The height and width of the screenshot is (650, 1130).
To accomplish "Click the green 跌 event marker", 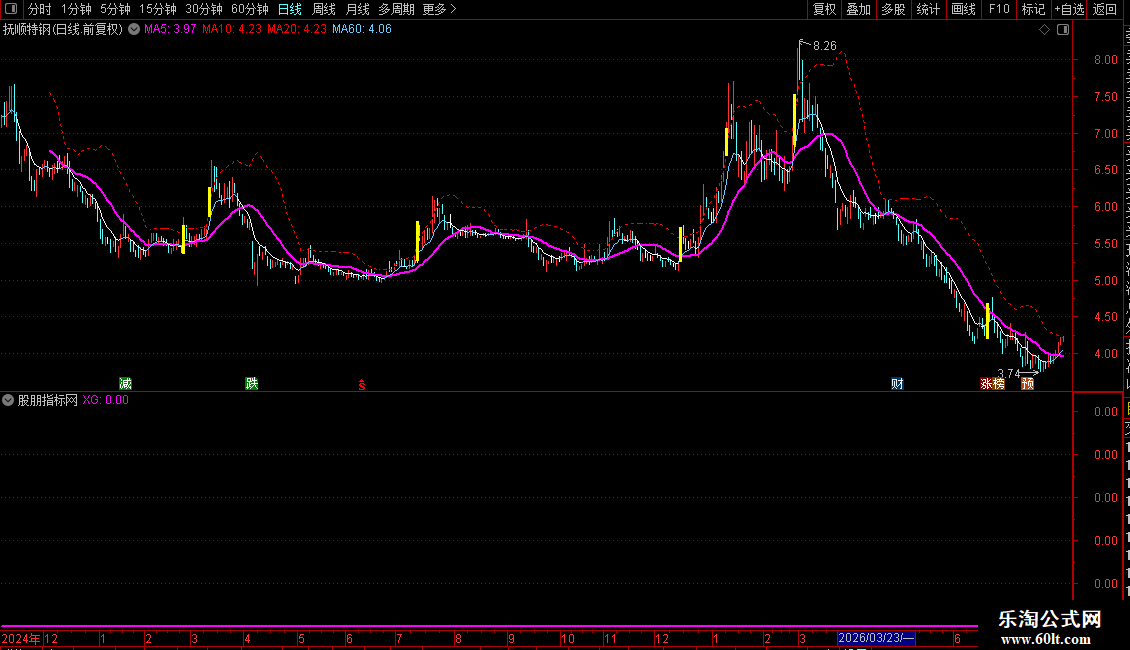I will tap(252, 383).
